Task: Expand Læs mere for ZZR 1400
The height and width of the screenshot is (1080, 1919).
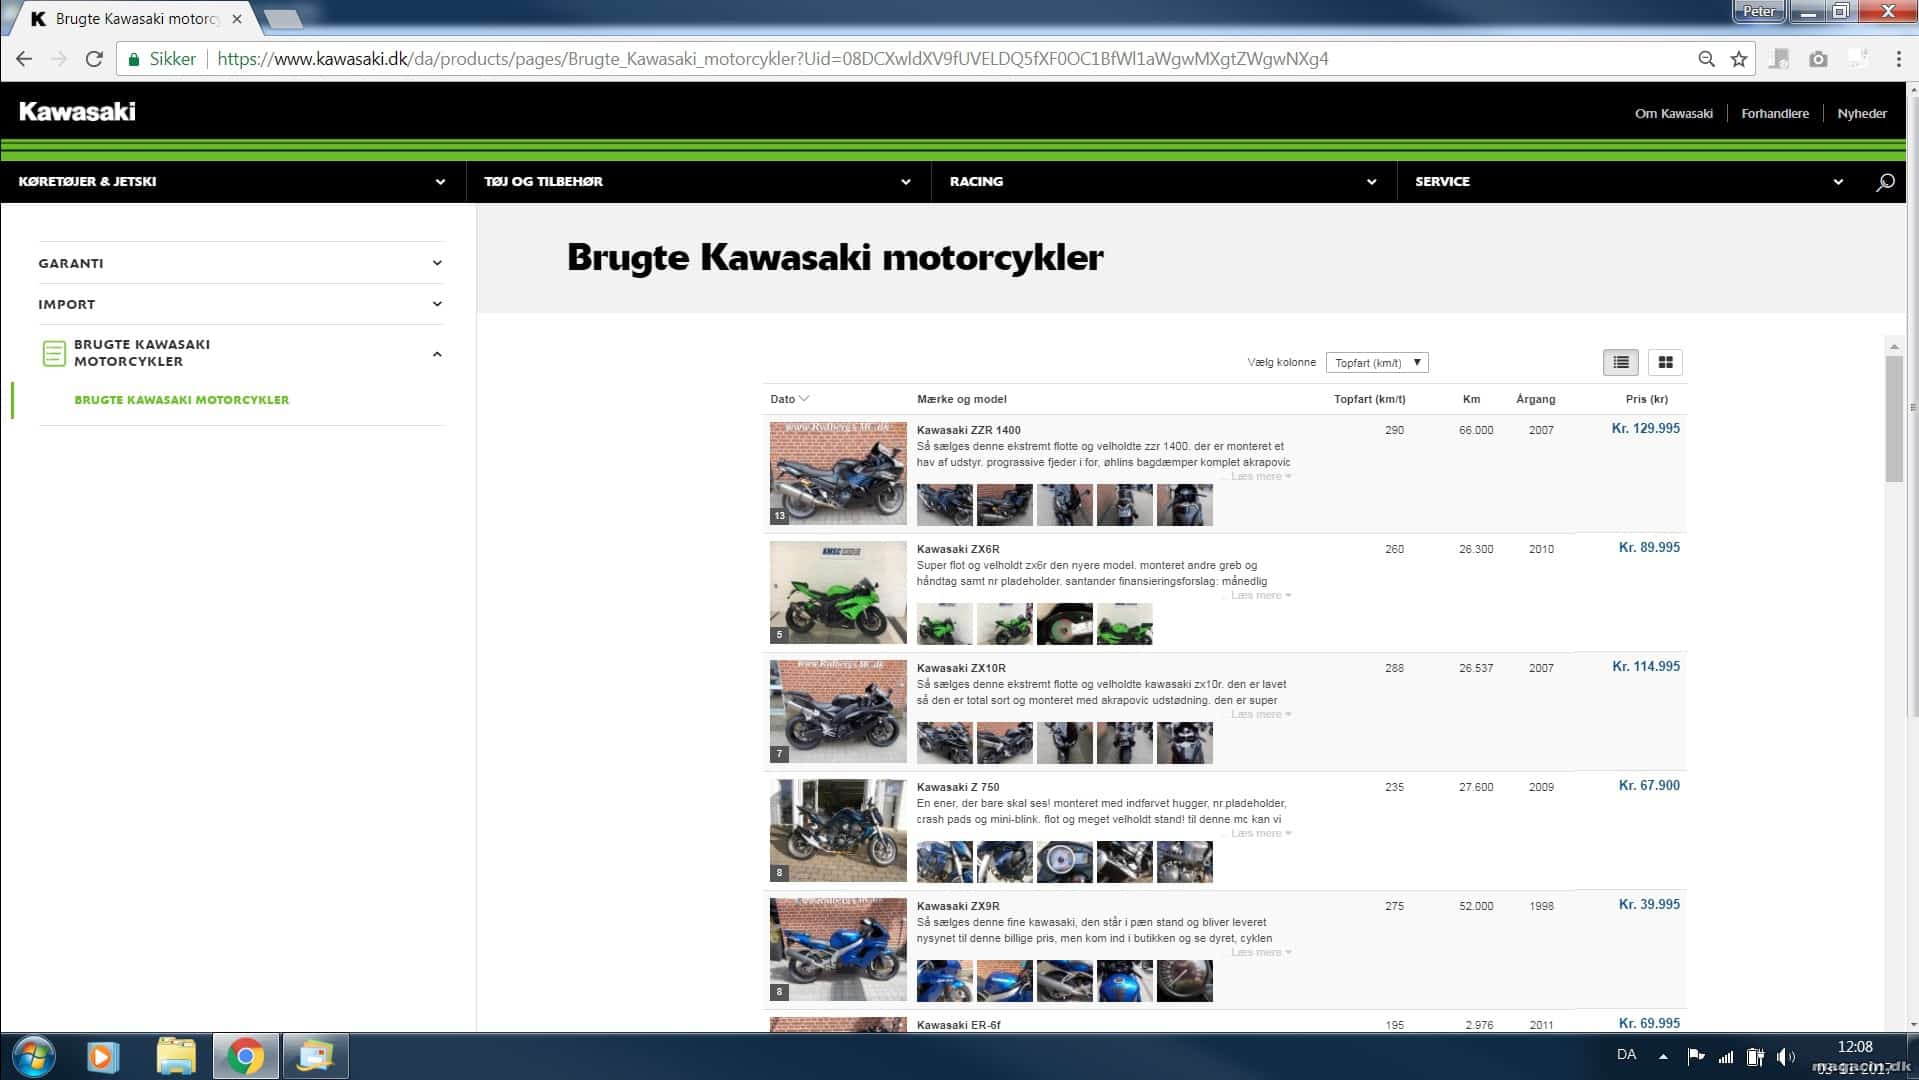Action: 1261,477
